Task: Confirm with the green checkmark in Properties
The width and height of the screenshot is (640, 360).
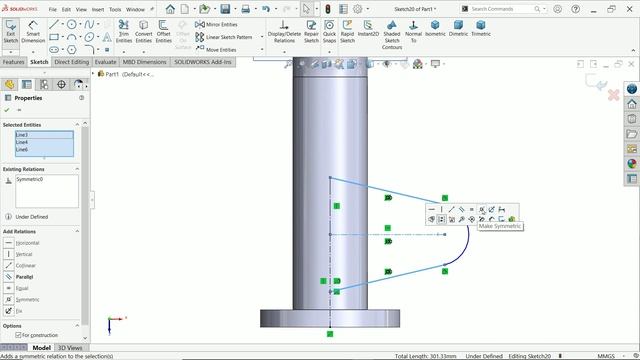Action: pyautogui.click(x=7, y=110)
